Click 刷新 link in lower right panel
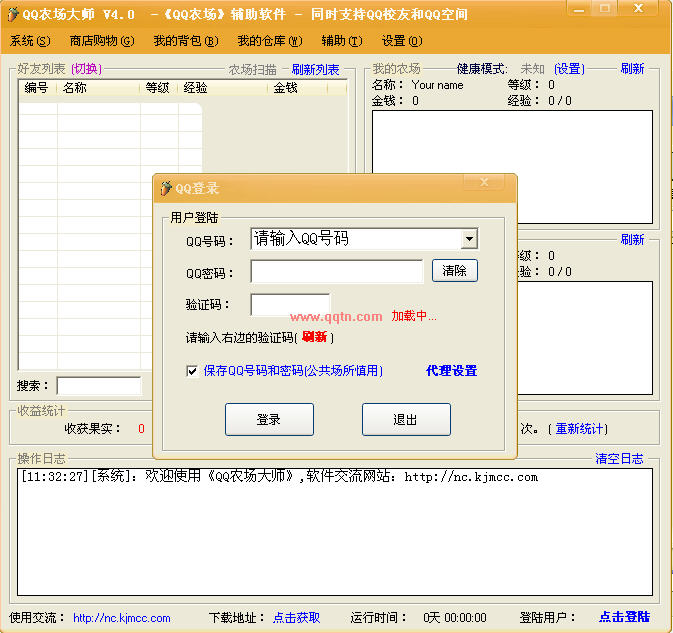673x633 pixels. click(x=632, y=239)
